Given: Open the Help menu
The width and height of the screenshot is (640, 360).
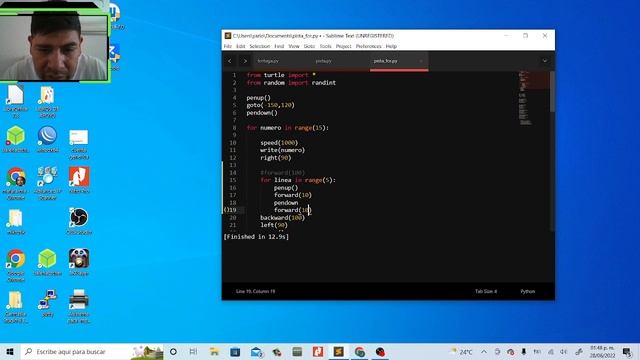Looking at the screenshot, I should (x=391, y=47).
